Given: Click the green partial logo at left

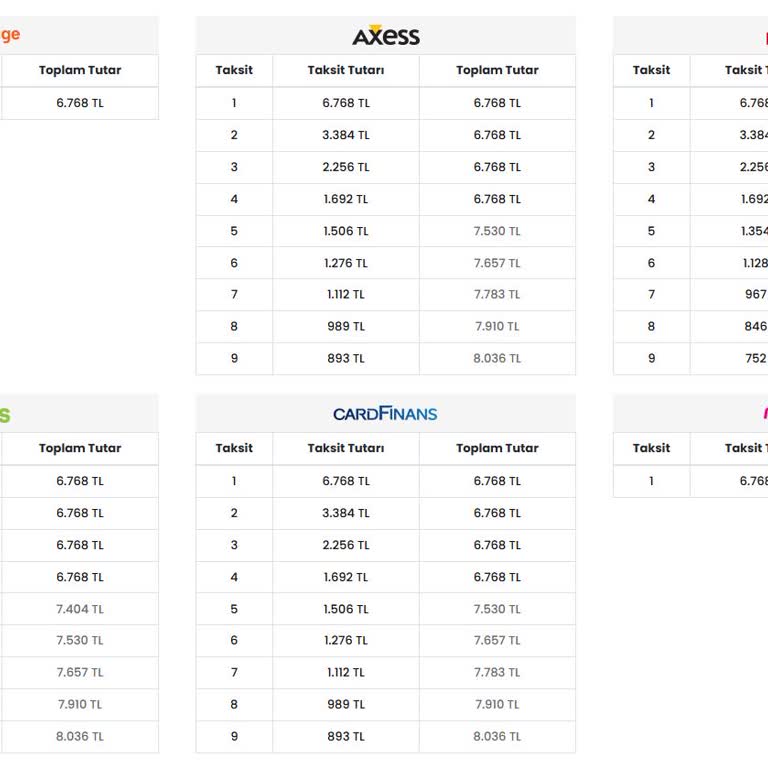Looking at the screenshot, I should pos(5,414).
